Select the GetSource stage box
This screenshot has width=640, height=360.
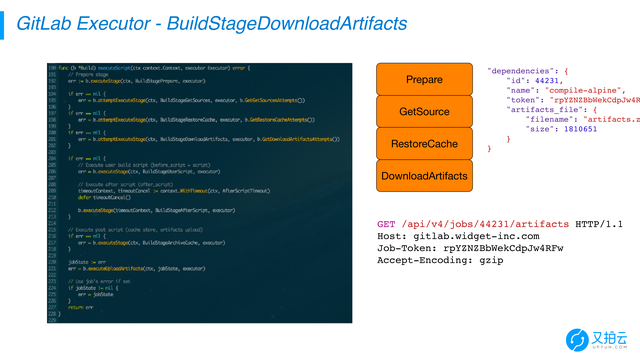pyautogui.click(x=424, y=111)
